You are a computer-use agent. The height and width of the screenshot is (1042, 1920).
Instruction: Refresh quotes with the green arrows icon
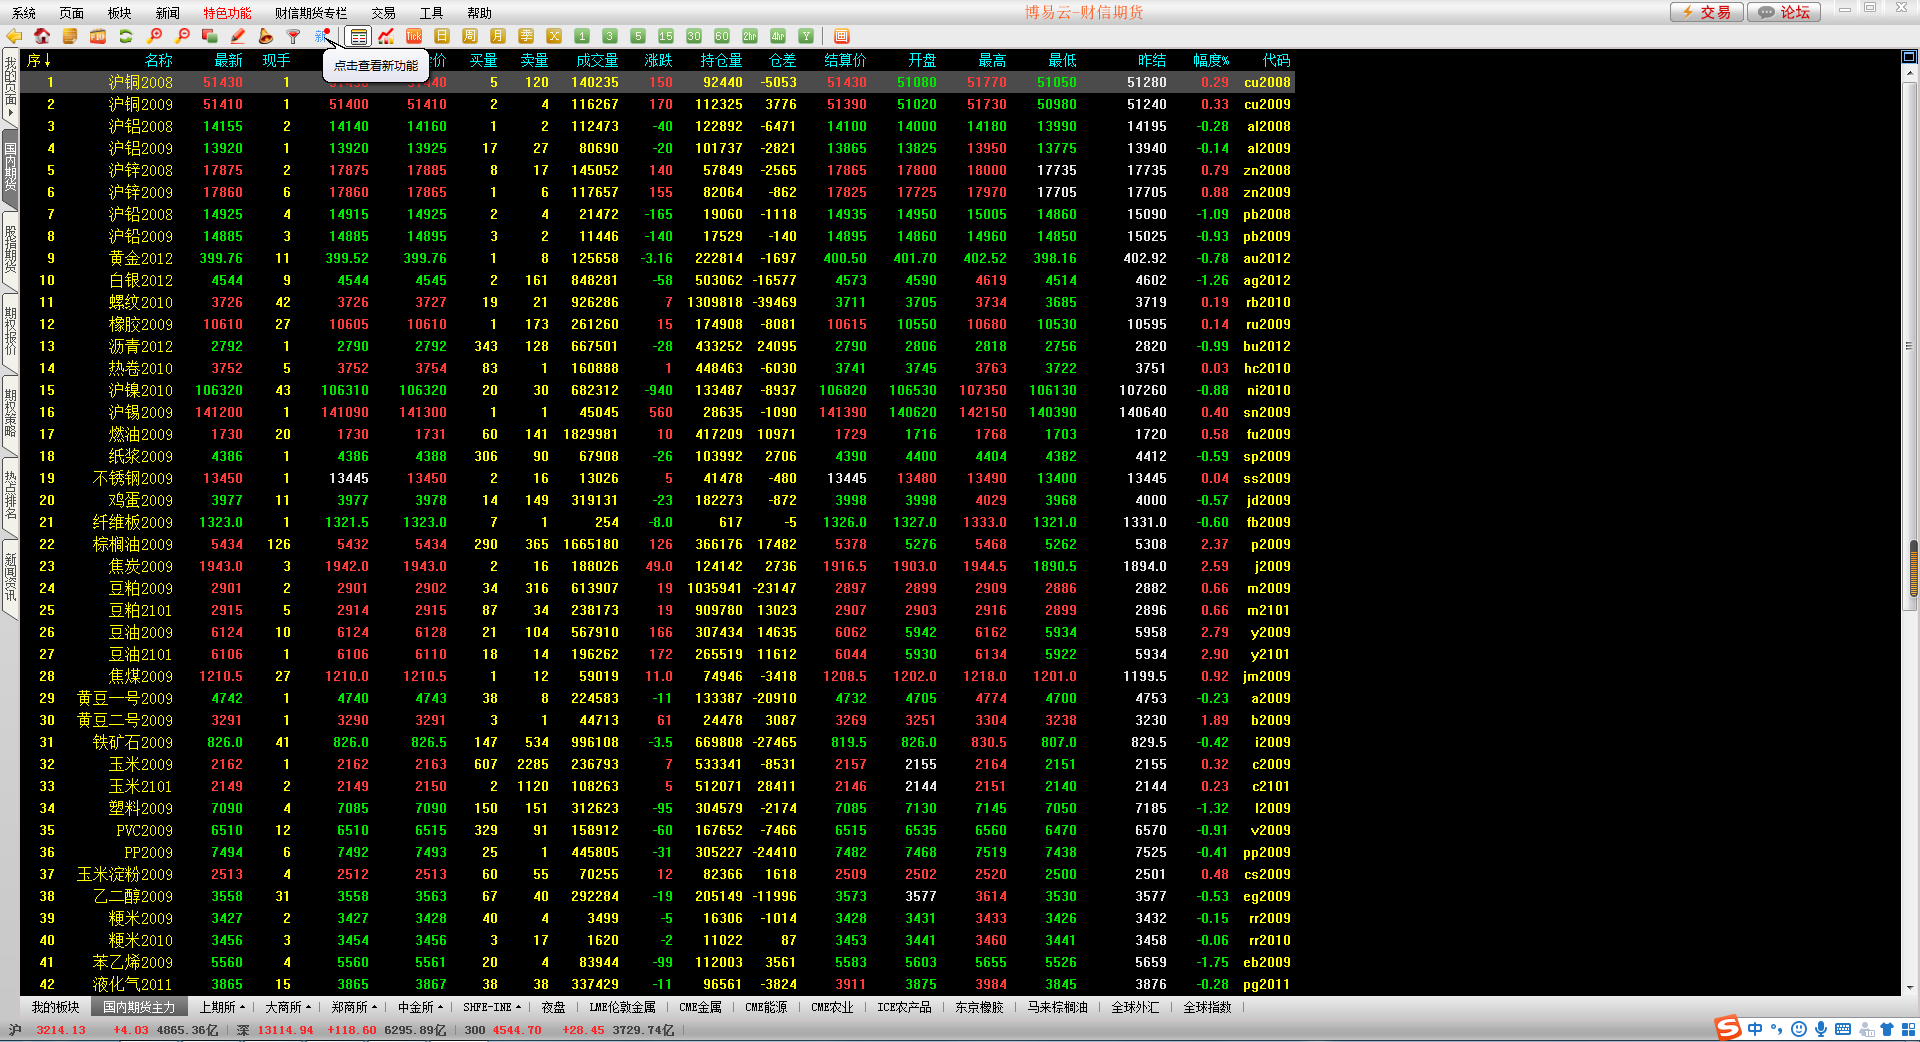[x=126, y=36]
